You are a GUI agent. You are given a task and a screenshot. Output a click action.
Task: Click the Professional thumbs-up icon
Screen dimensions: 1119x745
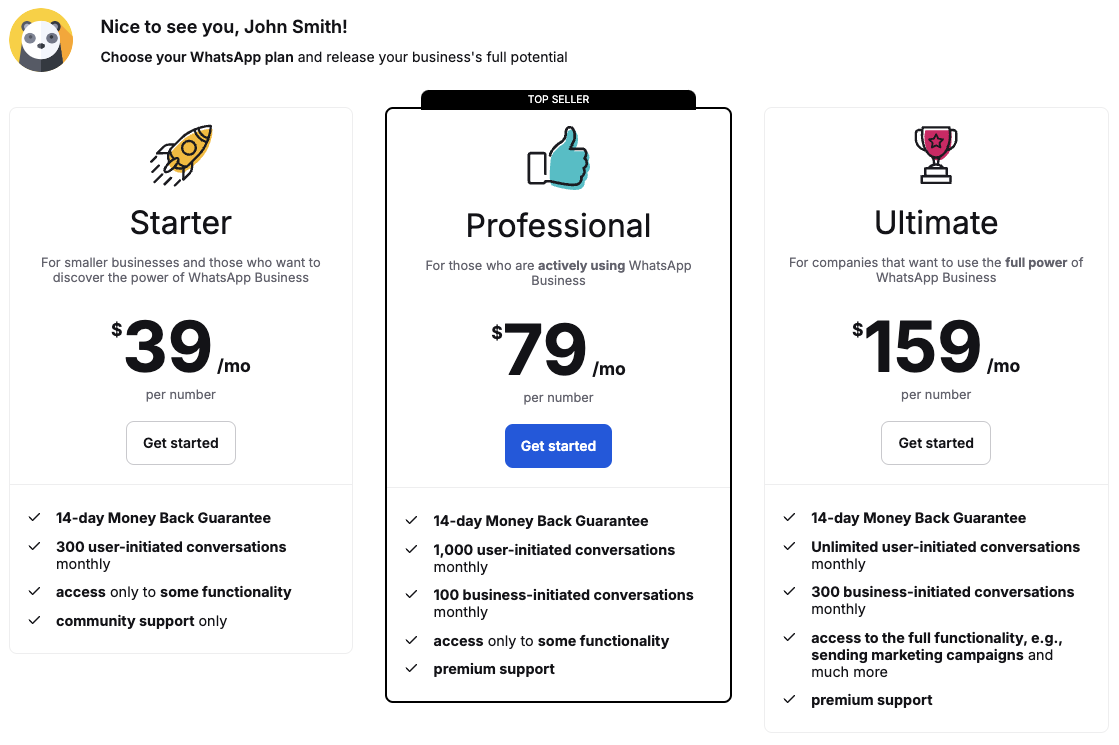558,157
